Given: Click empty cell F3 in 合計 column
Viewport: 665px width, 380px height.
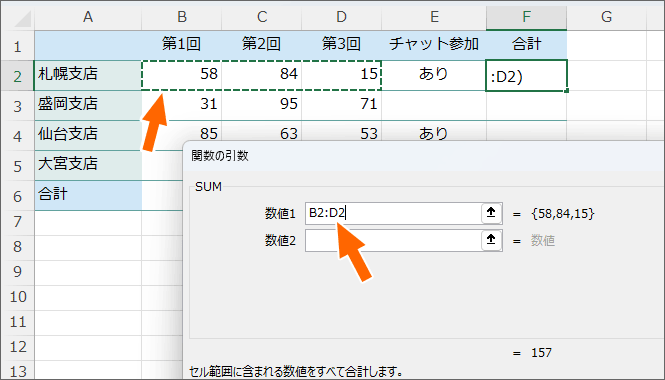Looking at the screenshot, I should pos(526,105).
